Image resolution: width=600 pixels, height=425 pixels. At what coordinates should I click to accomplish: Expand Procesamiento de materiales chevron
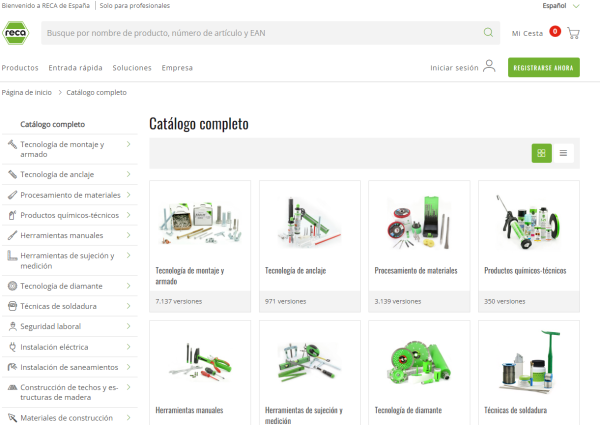(129, 194)
